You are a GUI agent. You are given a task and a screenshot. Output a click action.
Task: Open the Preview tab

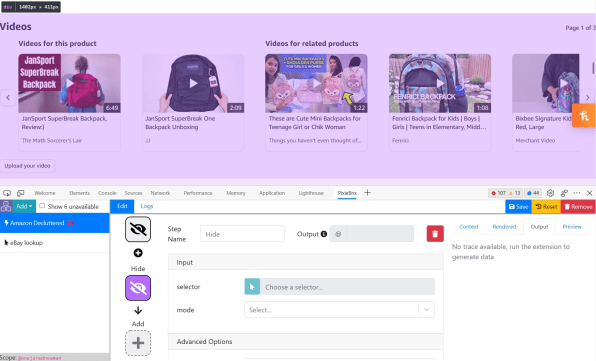point(572,226)
